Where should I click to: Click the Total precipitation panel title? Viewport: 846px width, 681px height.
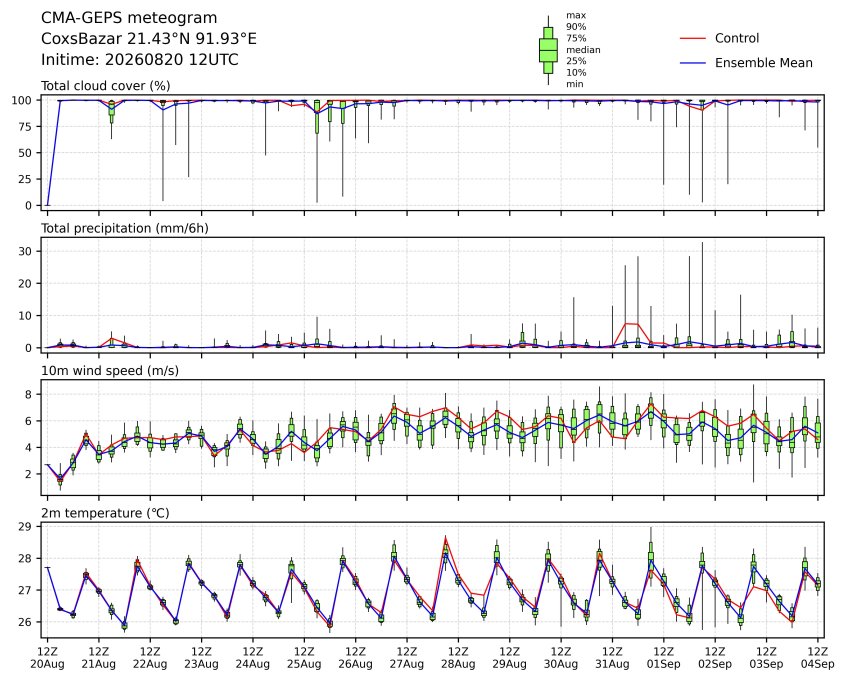coord(125,229)
